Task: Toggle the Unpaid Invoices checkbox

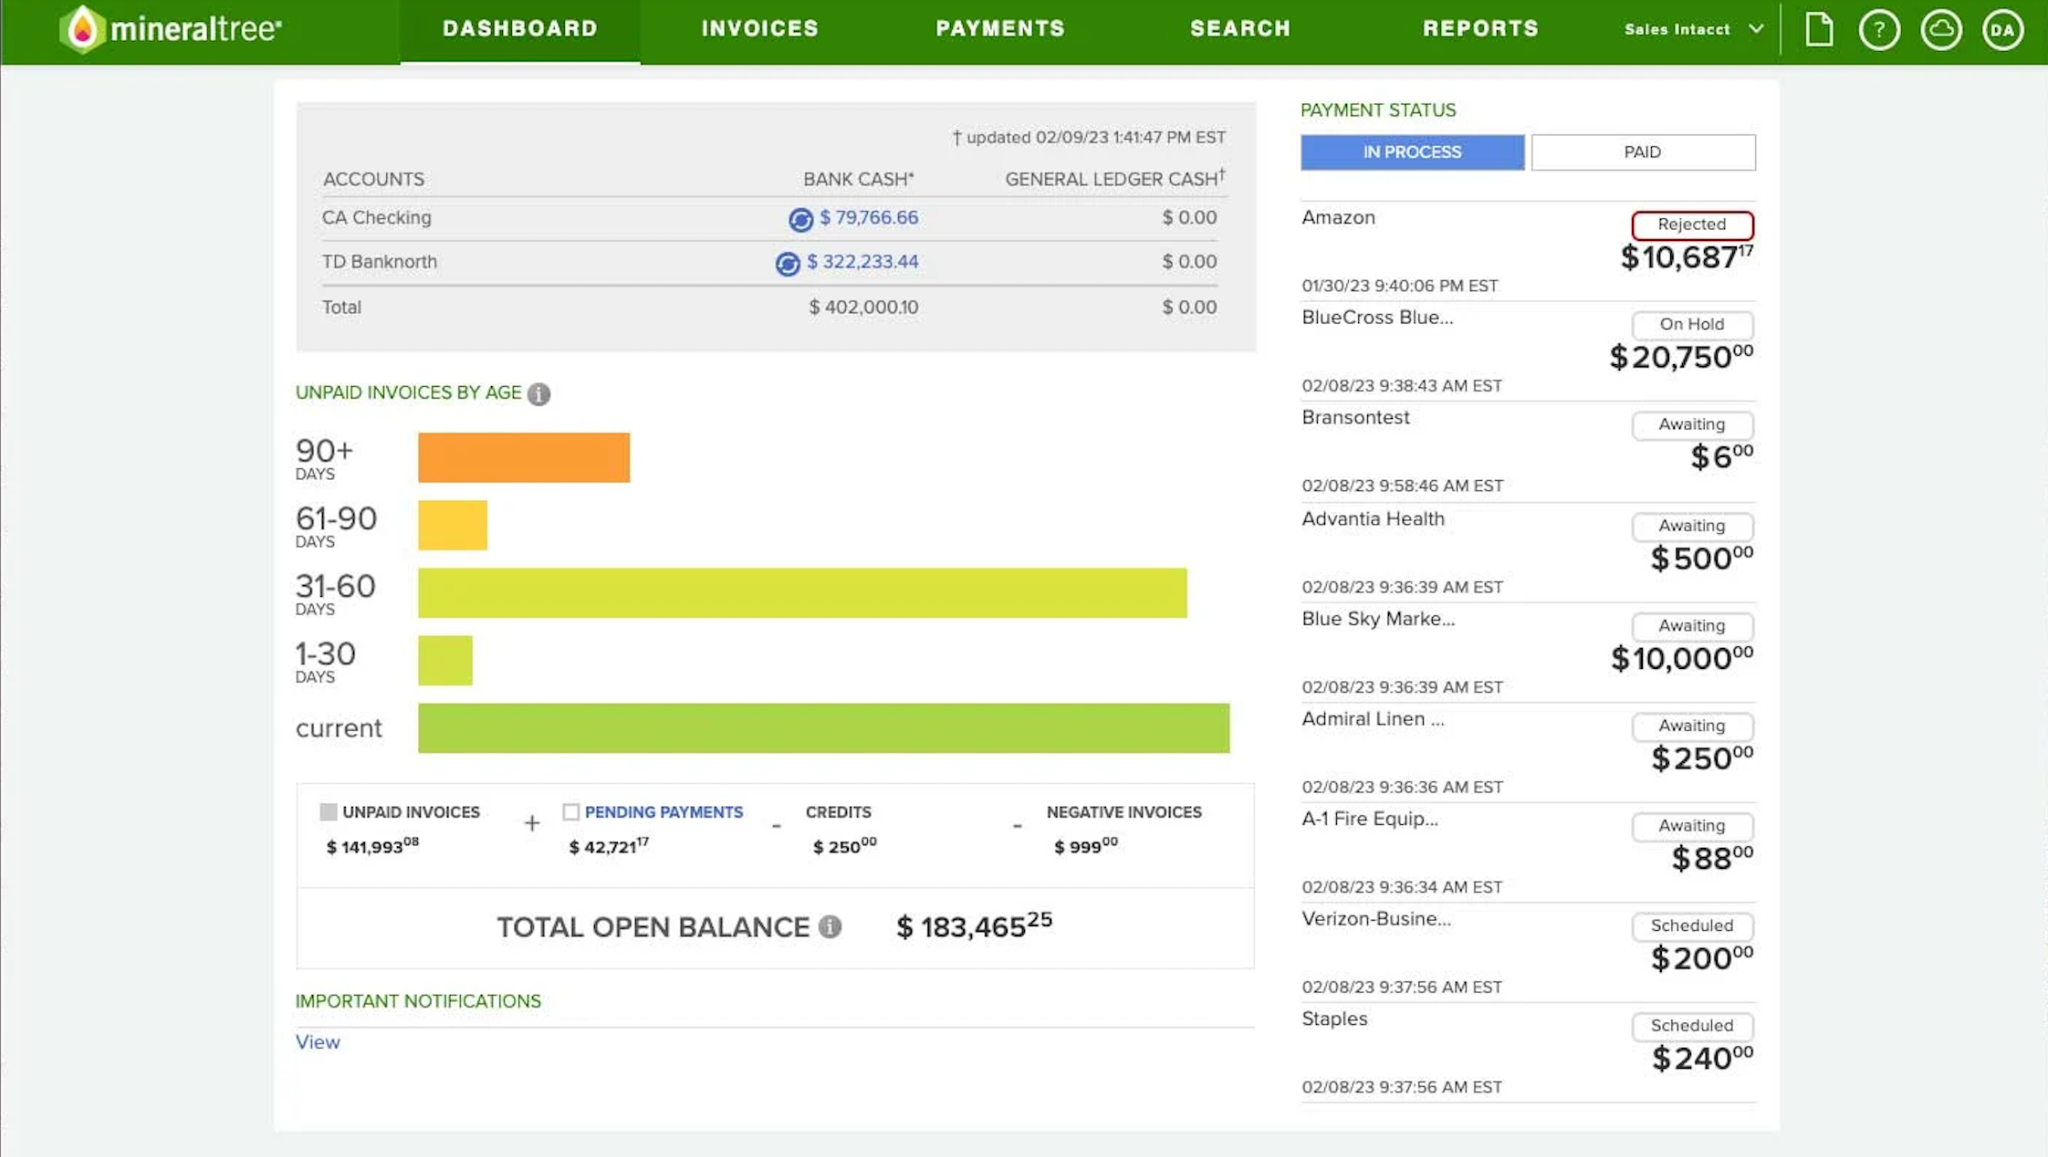Action: [328, 812]
